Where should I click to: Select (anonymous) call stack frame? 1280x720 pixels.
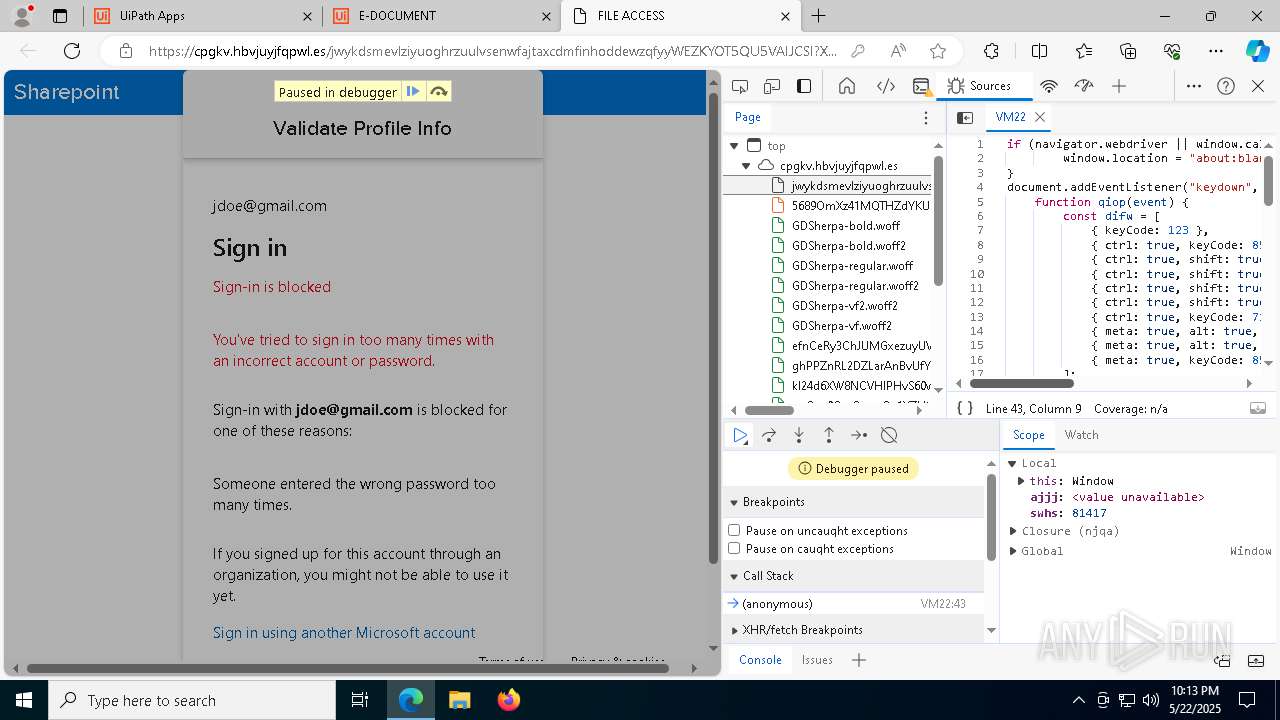click(x=853, y=604)
